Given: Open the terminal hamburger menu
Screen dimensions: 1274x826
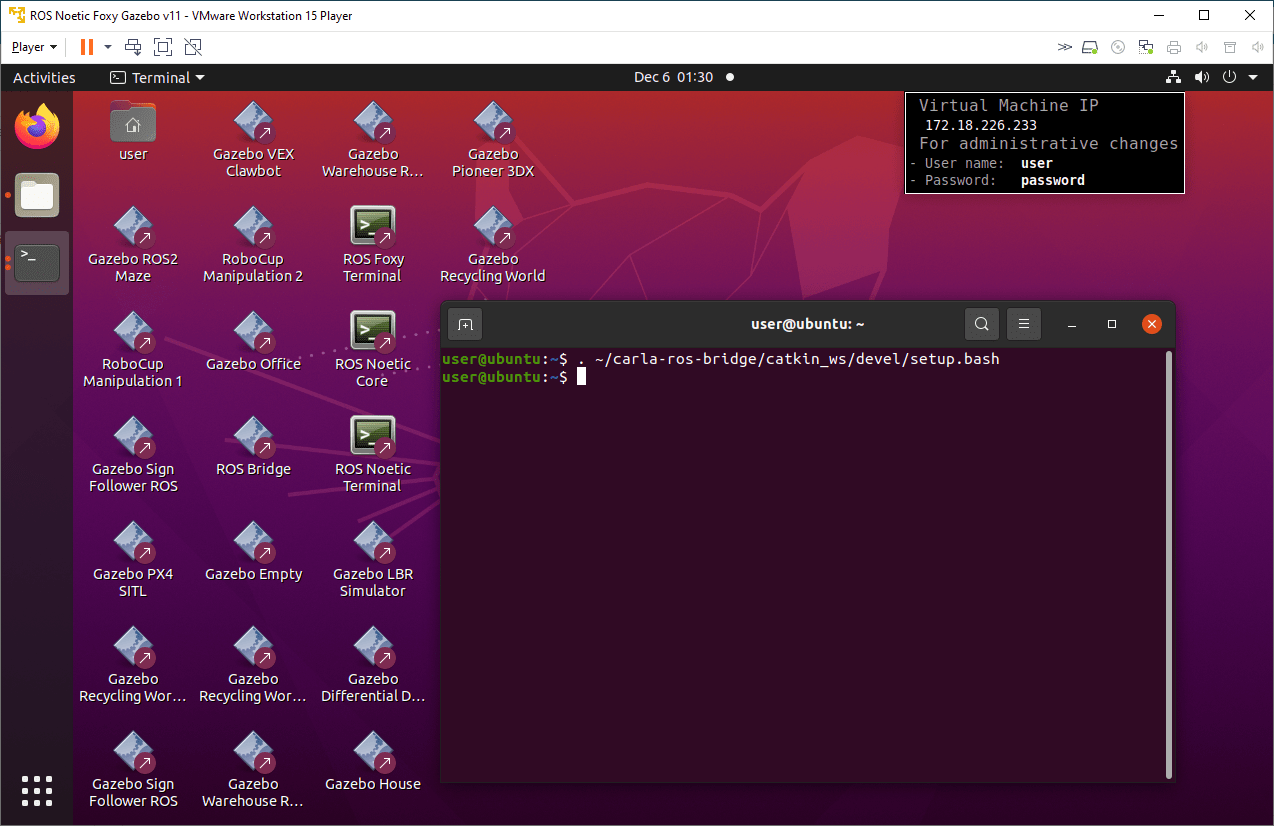Looking at the screenshot, I should pos(1023,324).
